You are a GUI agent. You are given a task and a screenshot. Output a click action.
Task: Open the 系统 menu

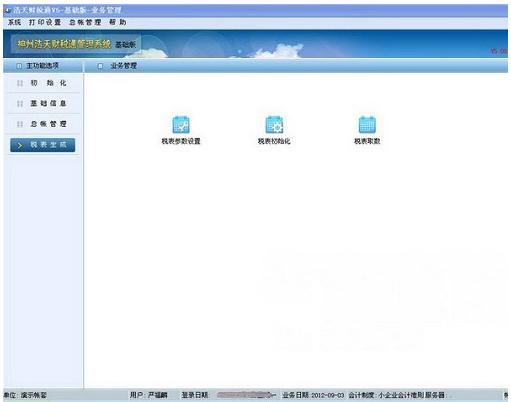pos(14,22)
